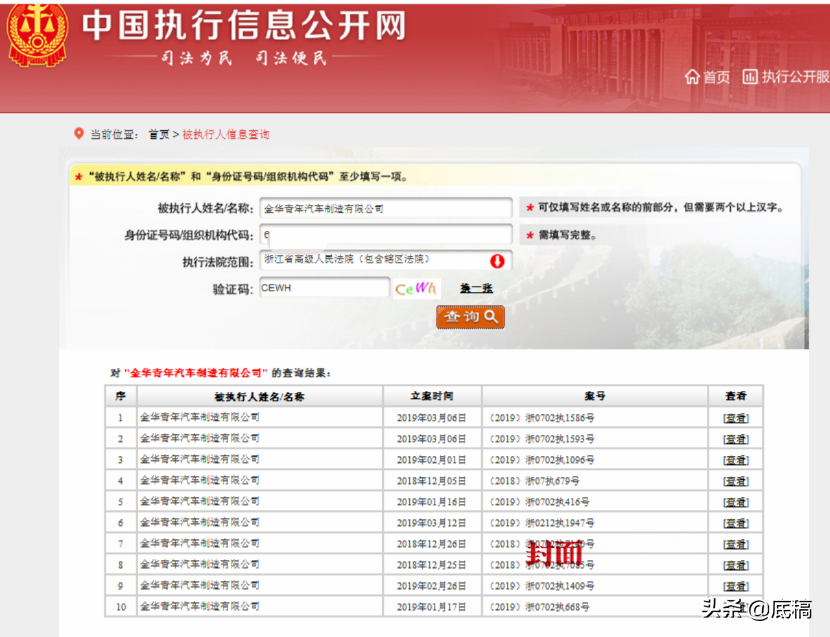The height and width of the screenshot is (637, 830).
Task: Click 查看 for result row 1
Action: click(x=736, y=418)
